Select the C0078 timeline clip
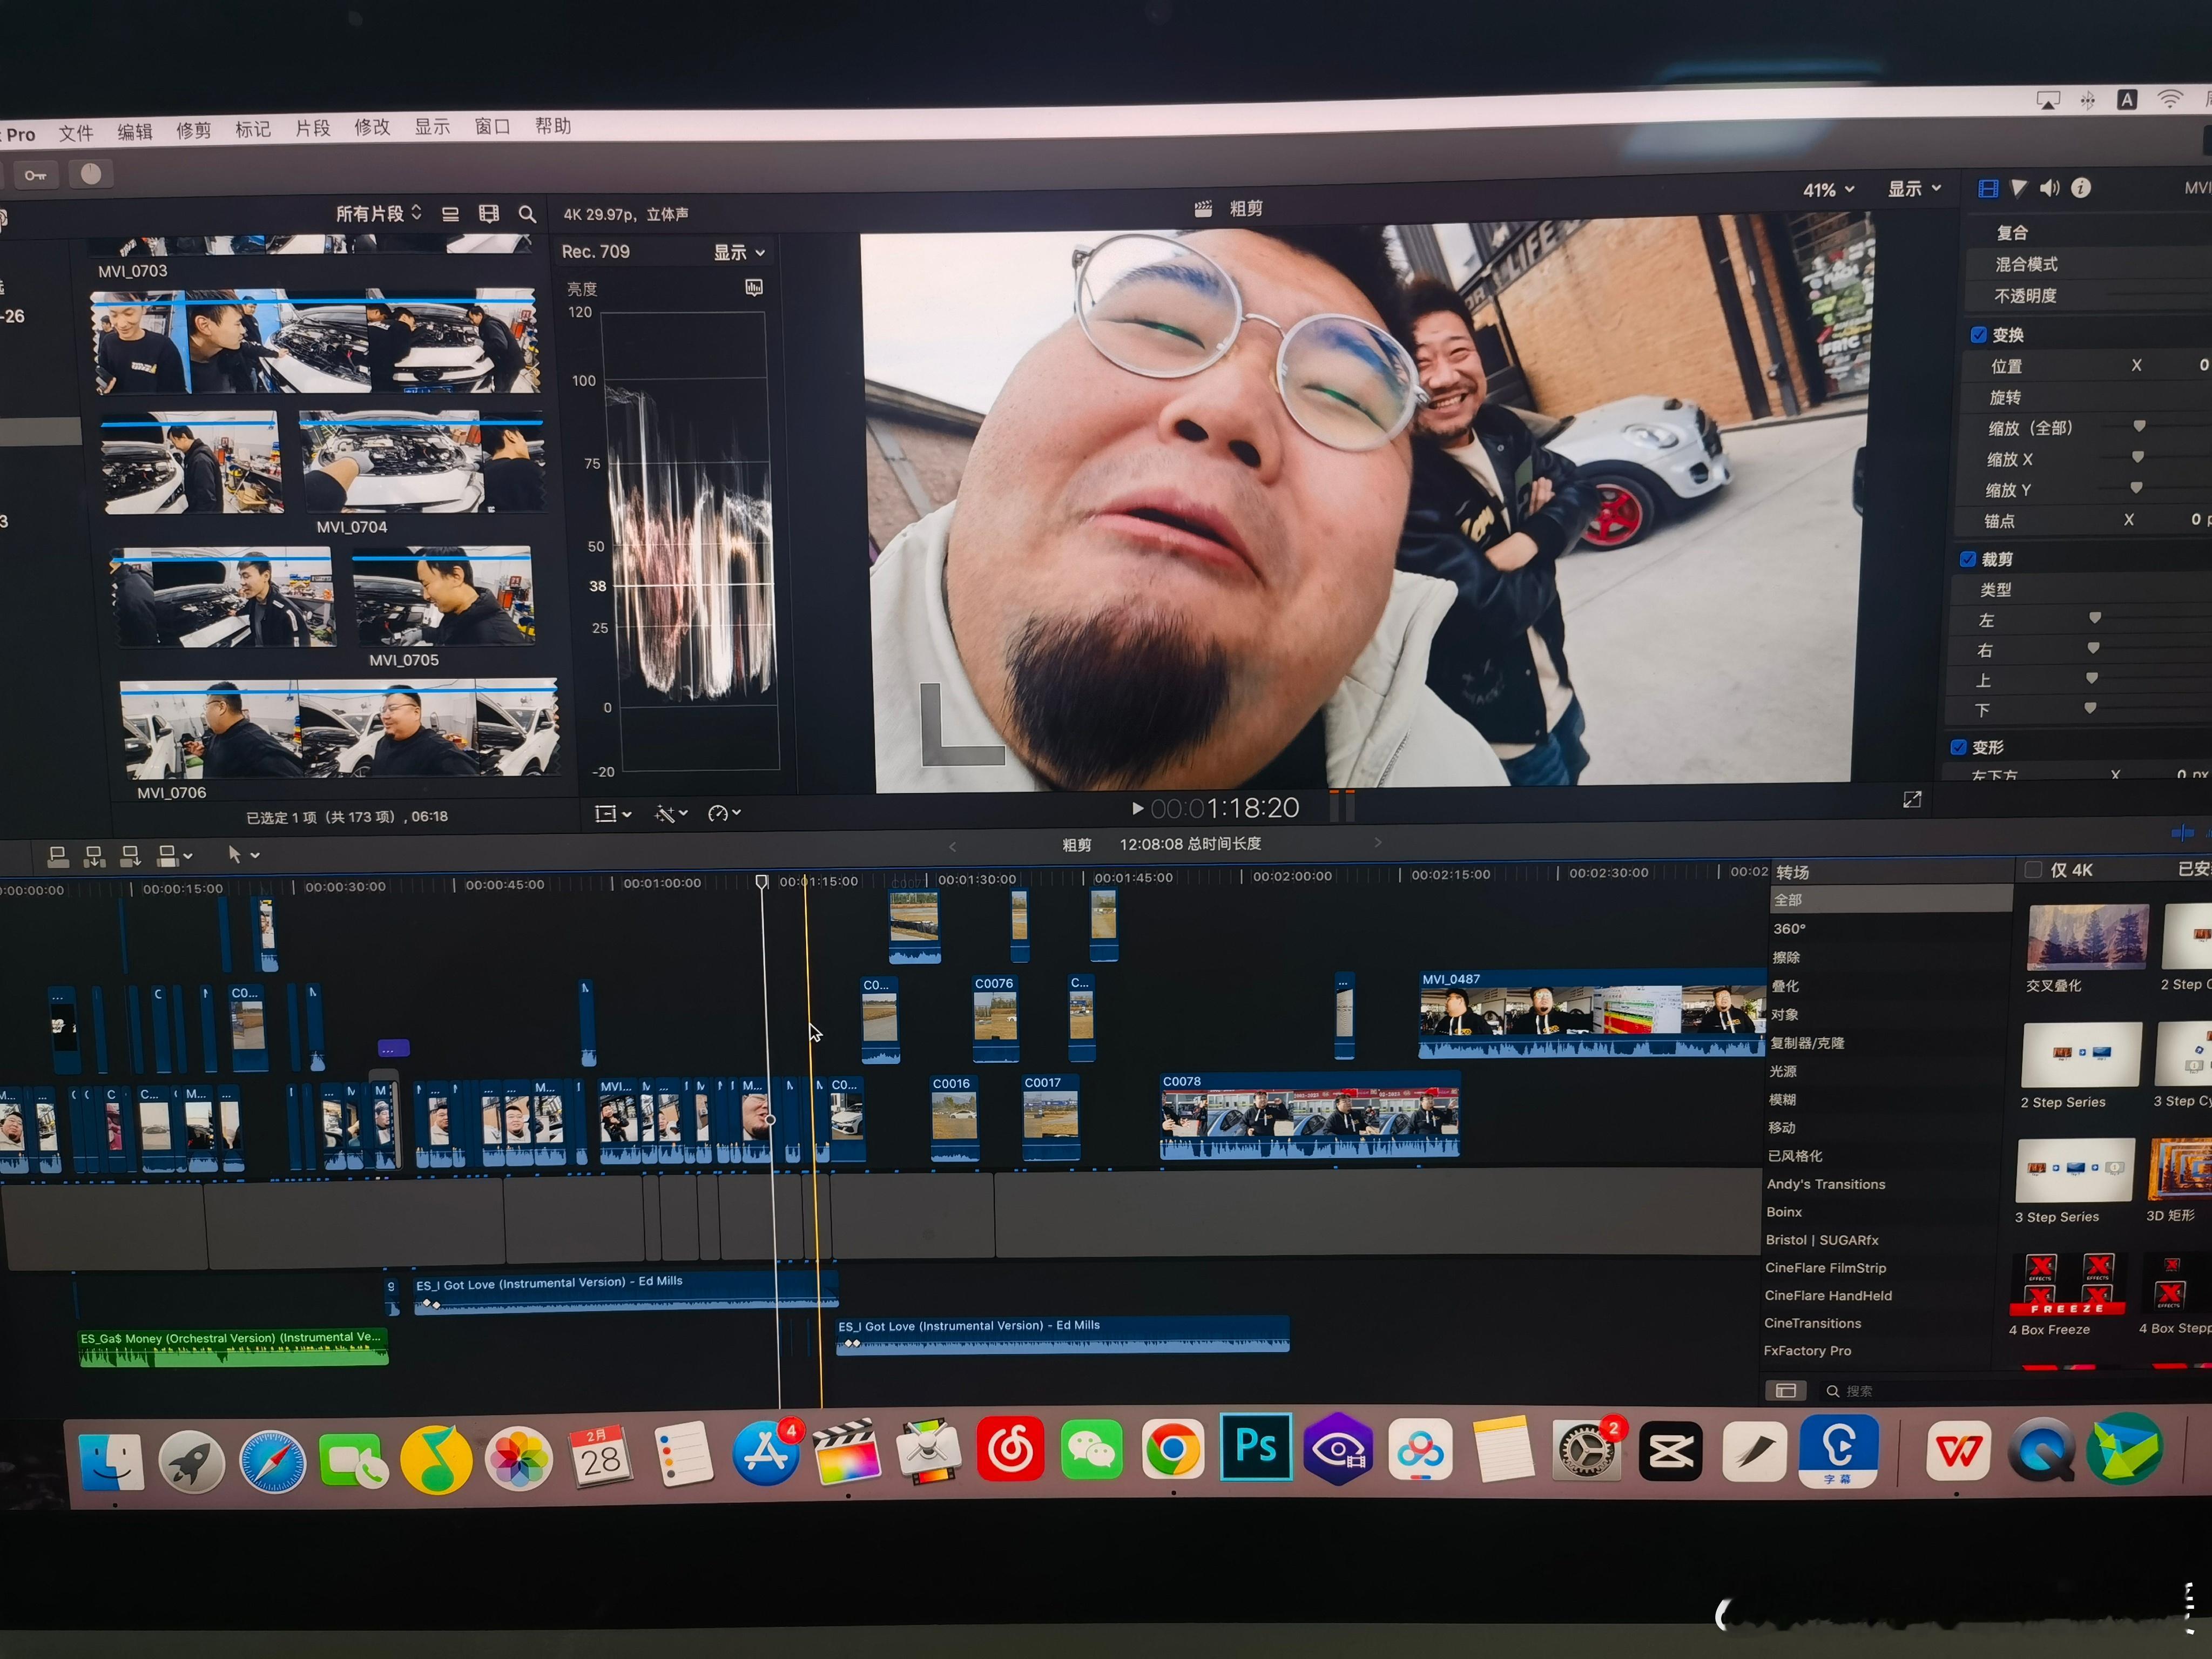 [1309, 1115]
